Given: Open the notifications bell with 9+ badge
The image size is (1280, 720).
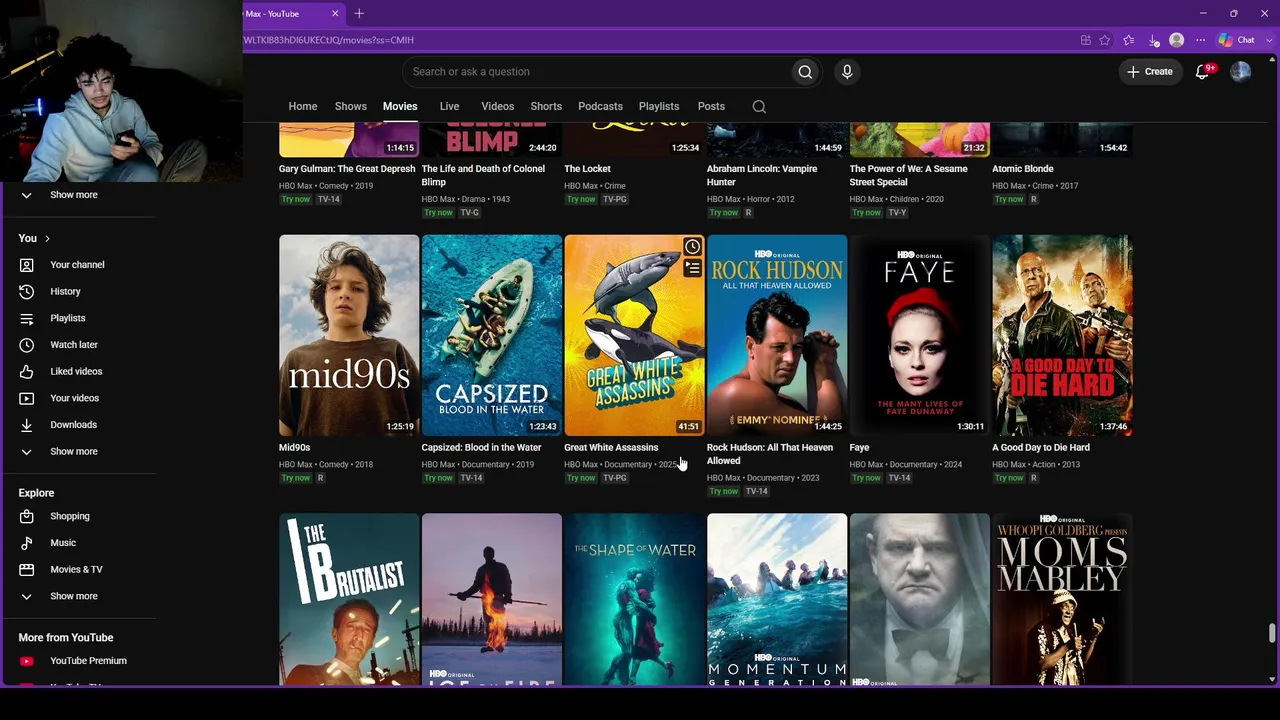Looking at the screenshot, I should [1204, 71].
